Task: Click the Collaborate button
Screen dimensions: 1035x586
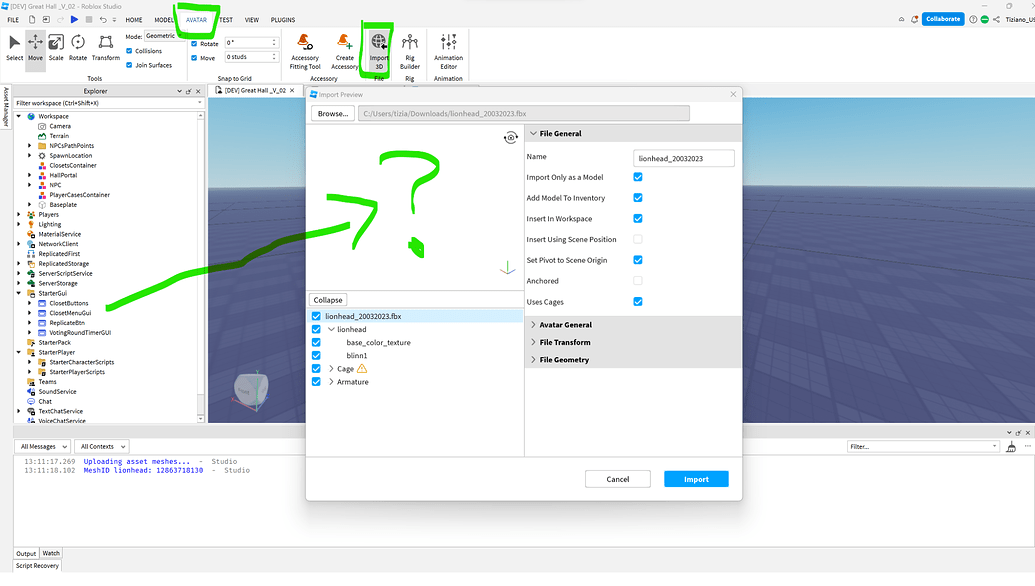Action: pyautogui.click(x=943, y=19)
